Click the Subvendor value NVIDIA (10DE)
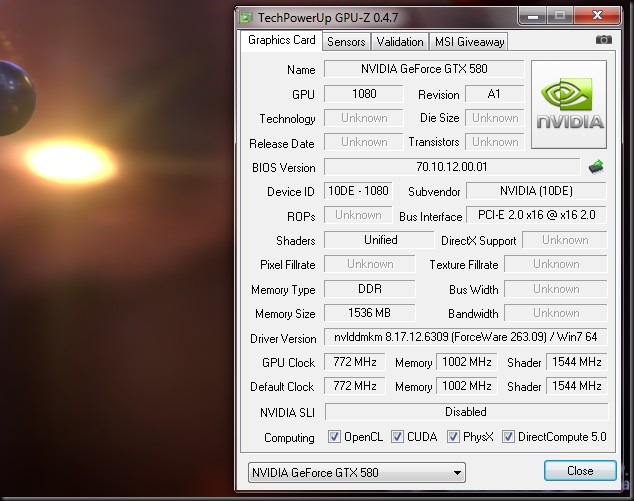Image resolution: width=634 pixels, height=501 pixels. pyautogui.click(x=536, y=191)
